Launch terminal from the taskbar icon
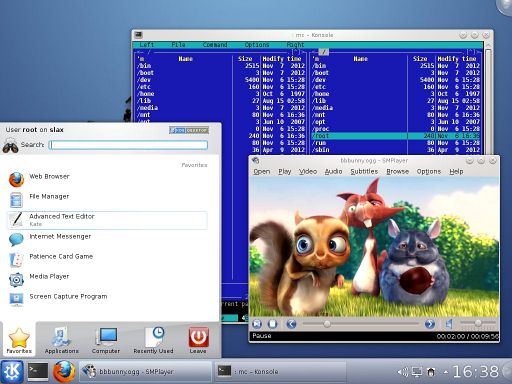Screen dimensions: 512x384 (x=38, y=371)
